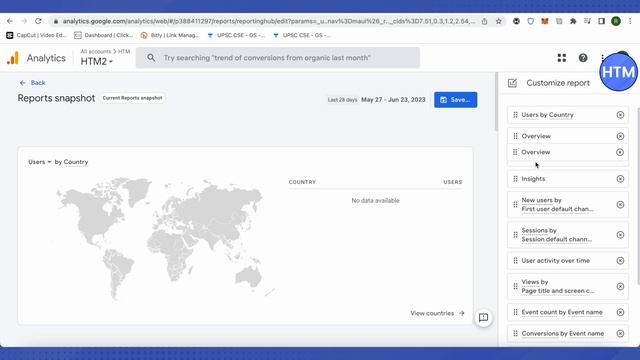
Task: Select the User activity over time card
Action: coord(568,261)
